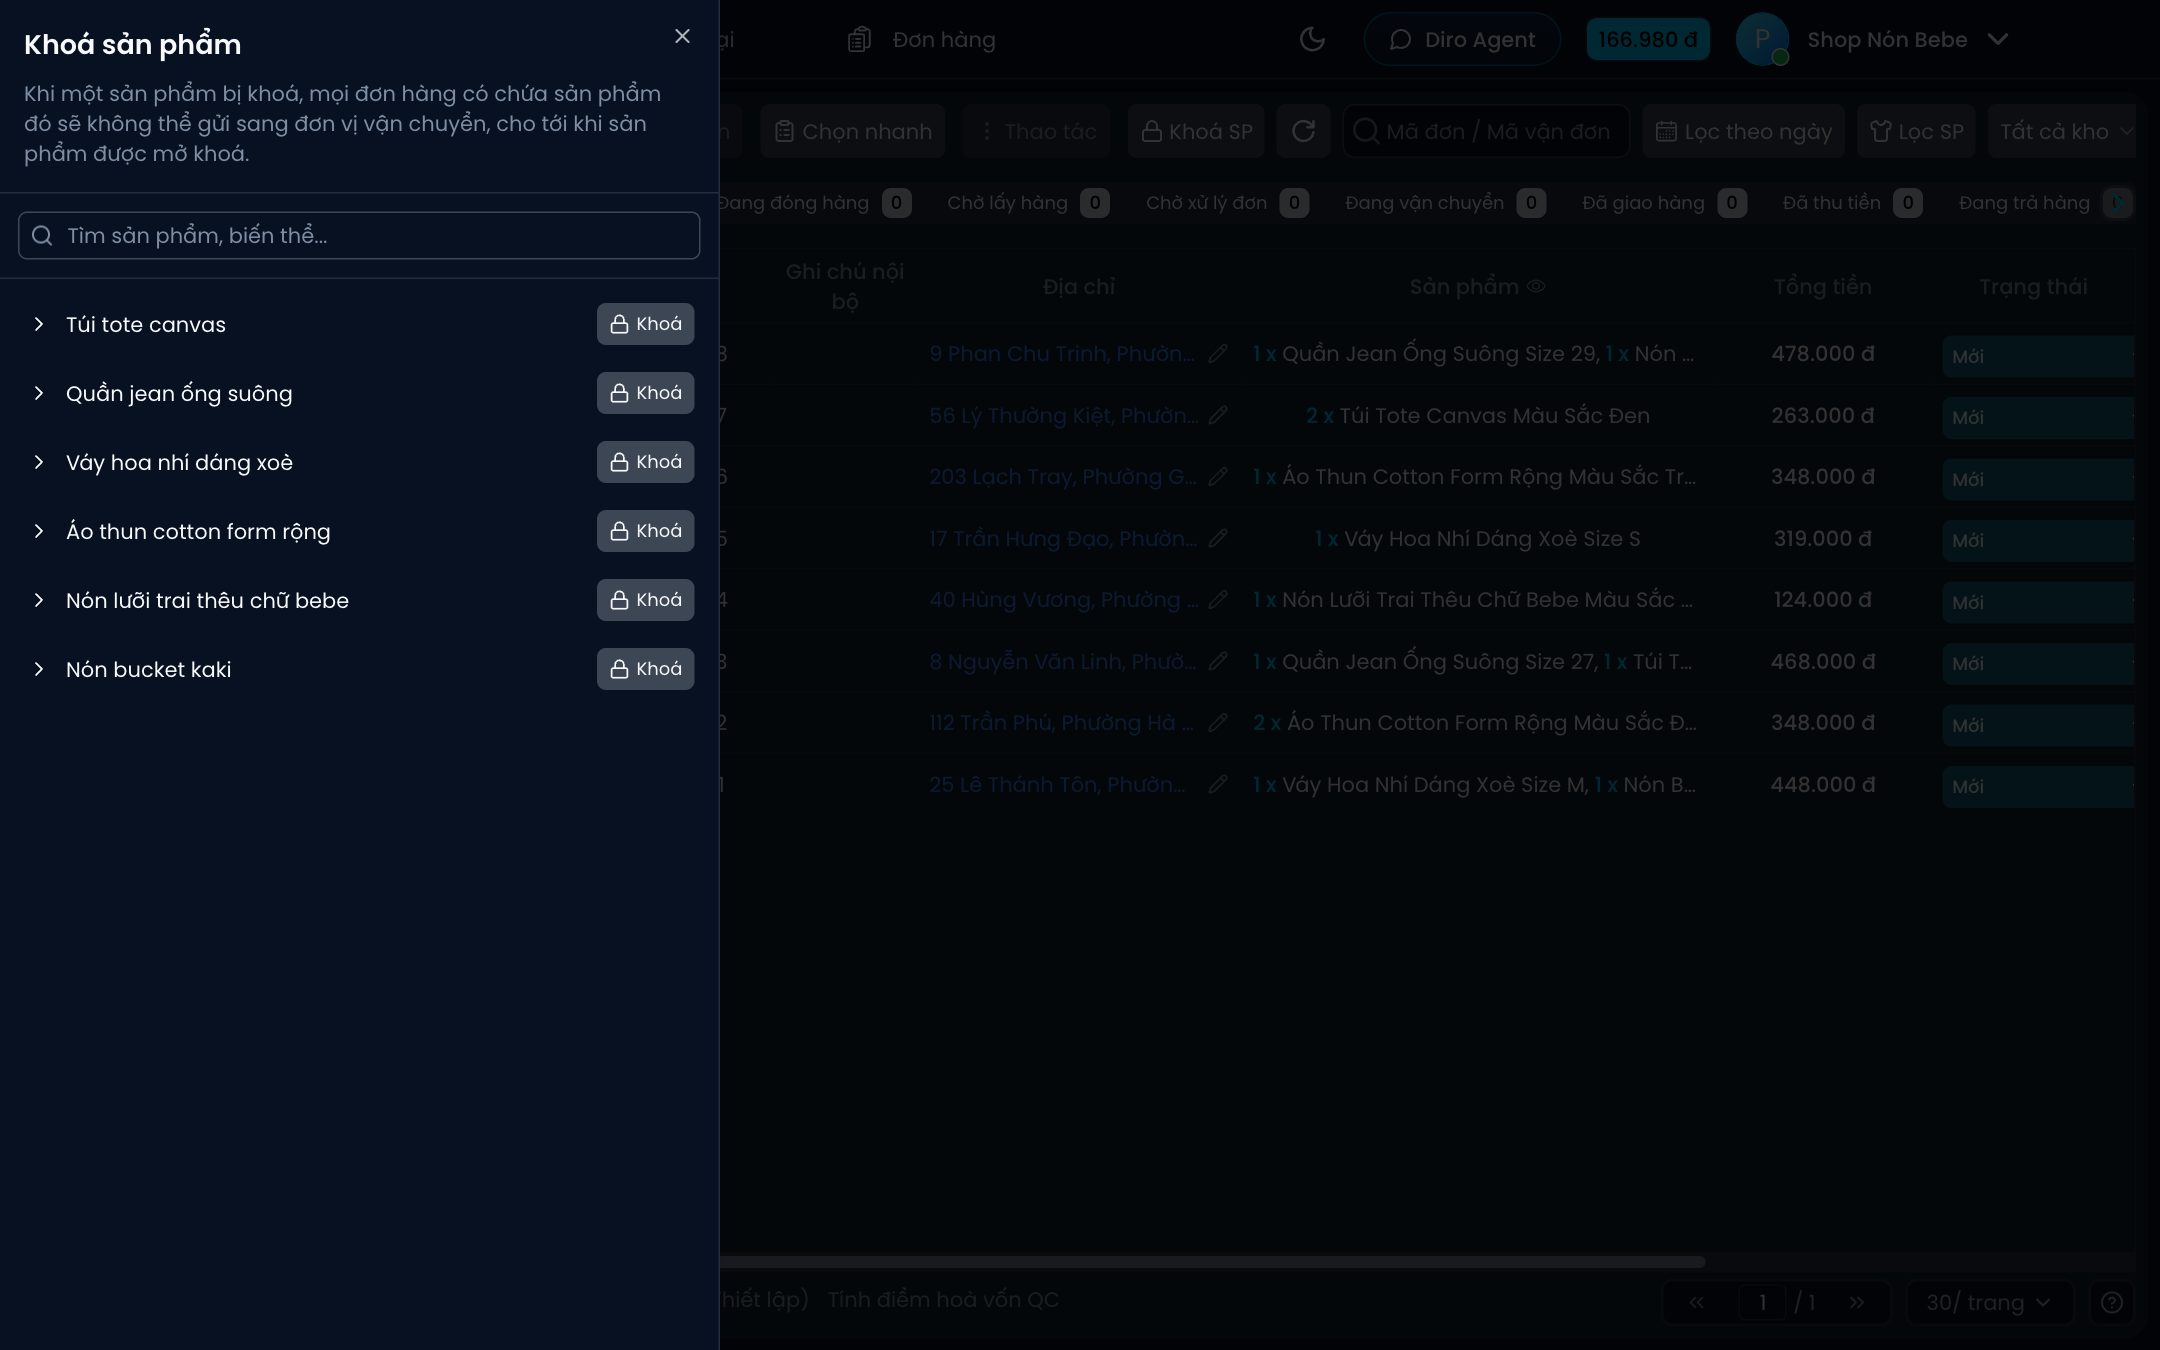This screenshot has height=1350, width=2160.
Task: Expand Váy hoa nhí dáng xoè row
Action: pos(39,462)
